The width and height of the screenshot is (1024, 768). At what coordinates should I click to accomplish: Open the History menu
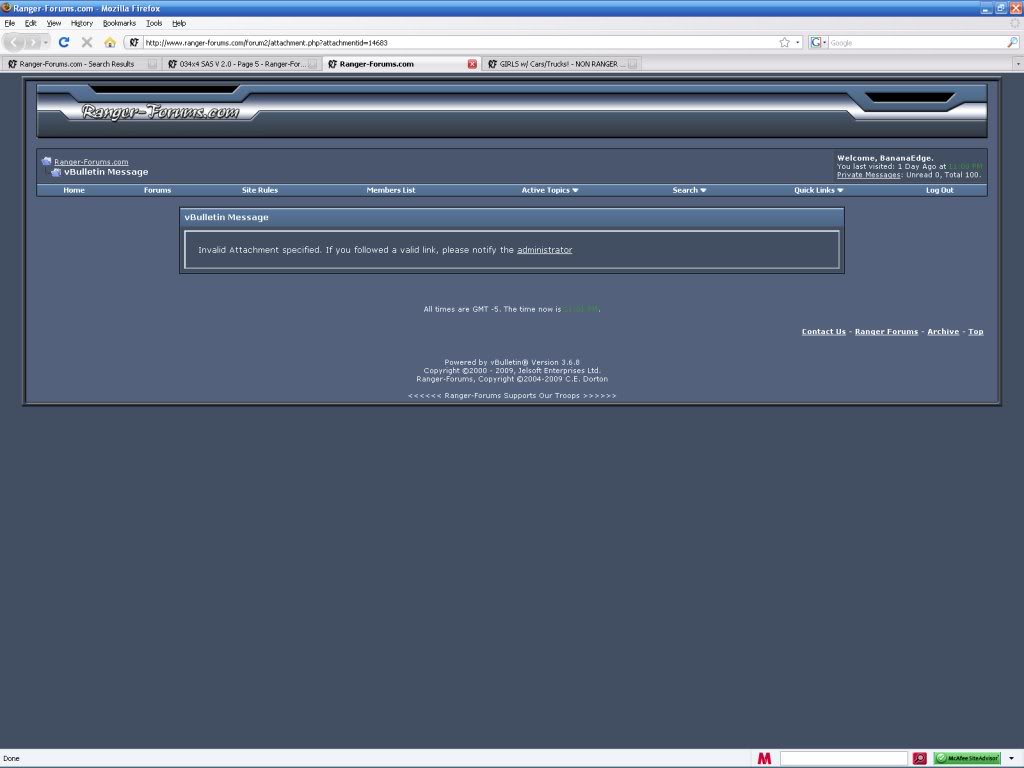(x=82, y=23)
